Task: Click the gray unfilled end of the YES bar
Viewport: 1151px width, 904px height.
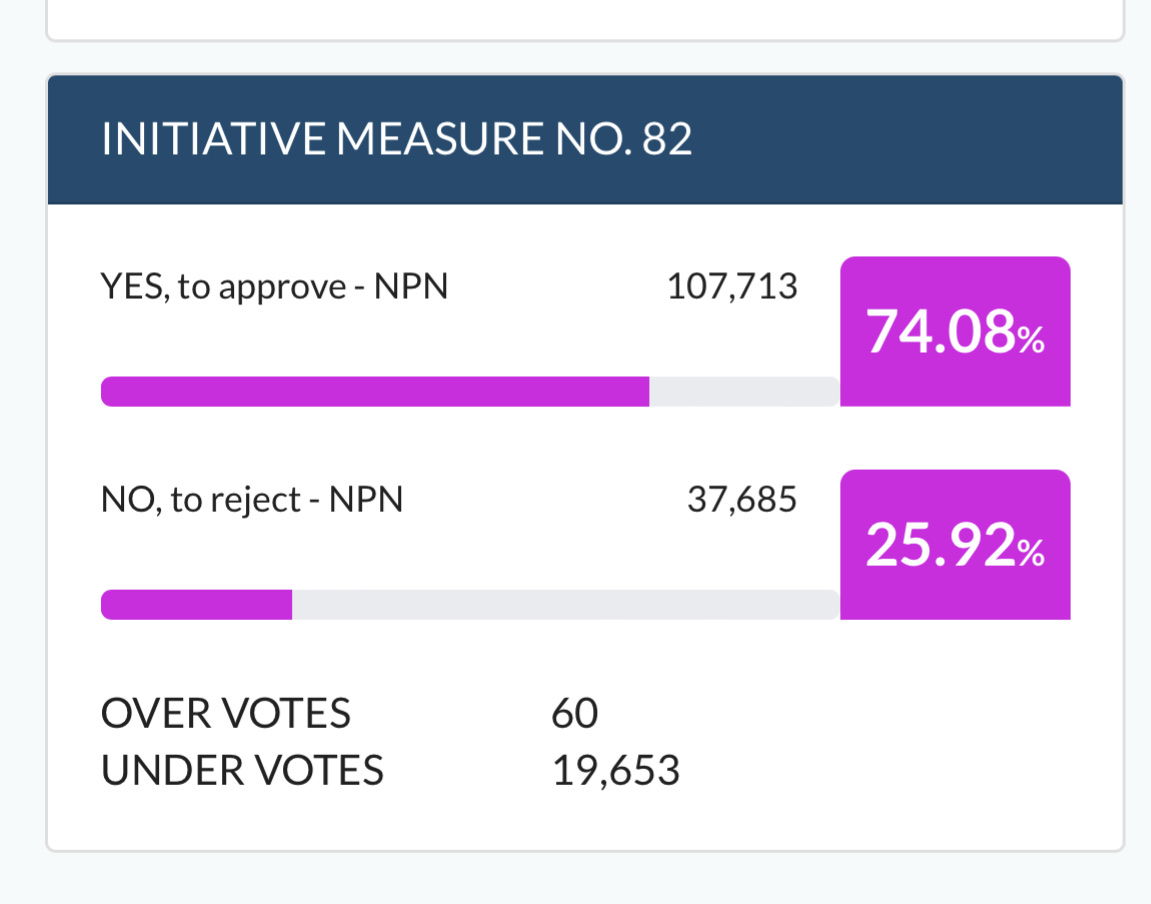Action: (744, 392)
